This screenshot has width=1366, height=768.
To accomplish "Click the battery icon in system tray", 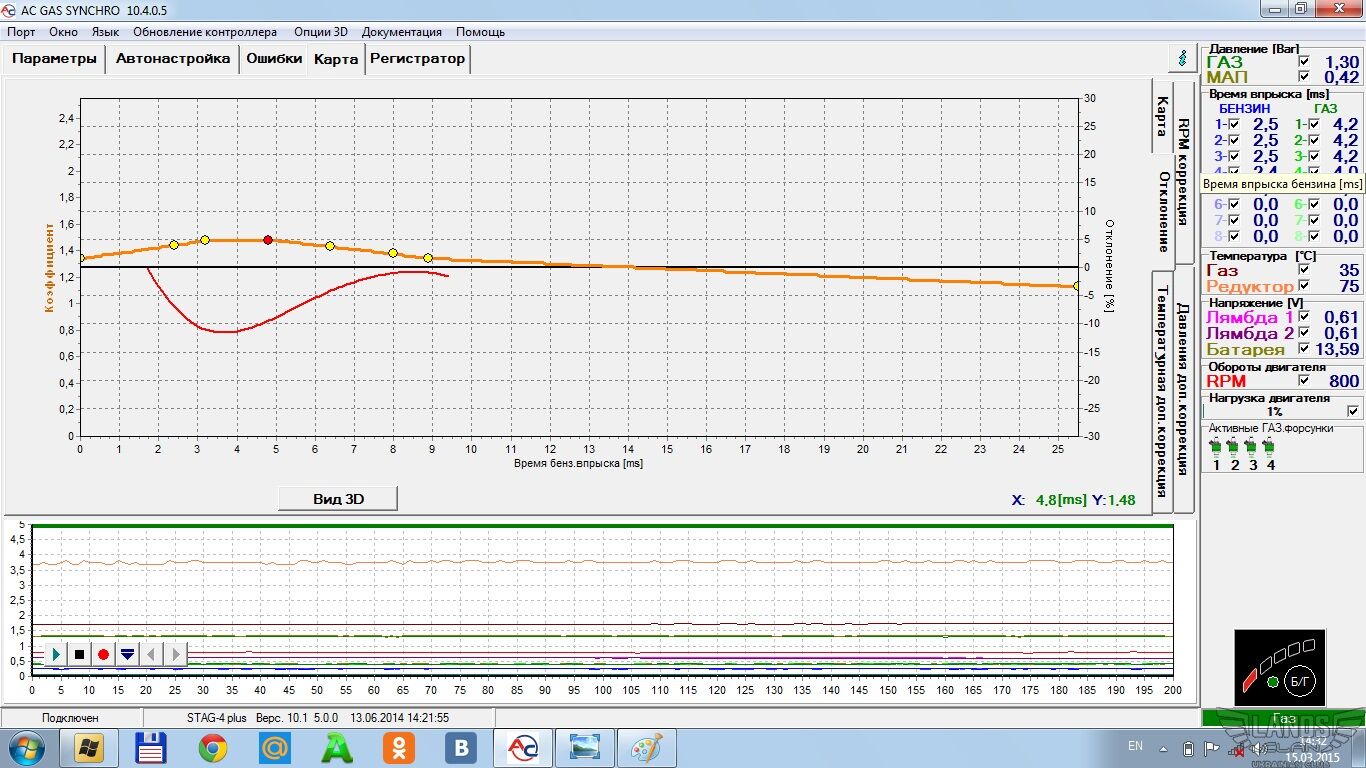I will click(1188, 748).
